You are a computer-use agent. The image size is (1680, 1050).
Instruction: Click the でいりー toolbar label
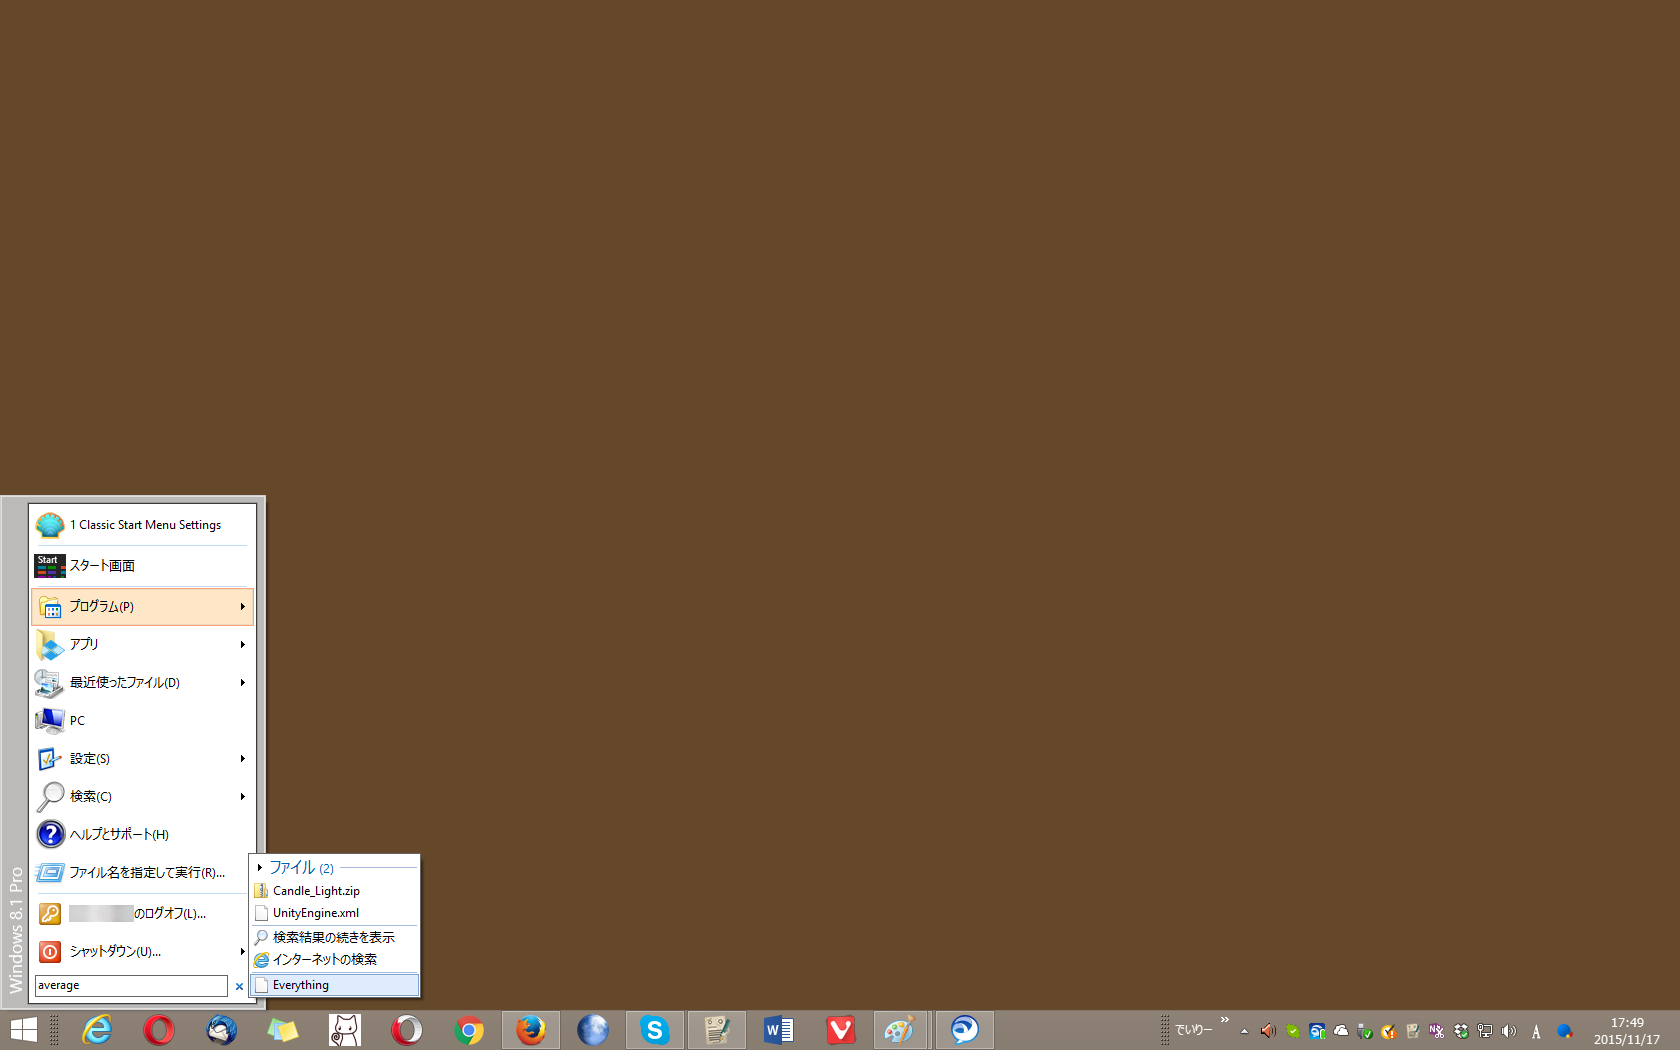pyautogui.click(x=1193, y=1030)
